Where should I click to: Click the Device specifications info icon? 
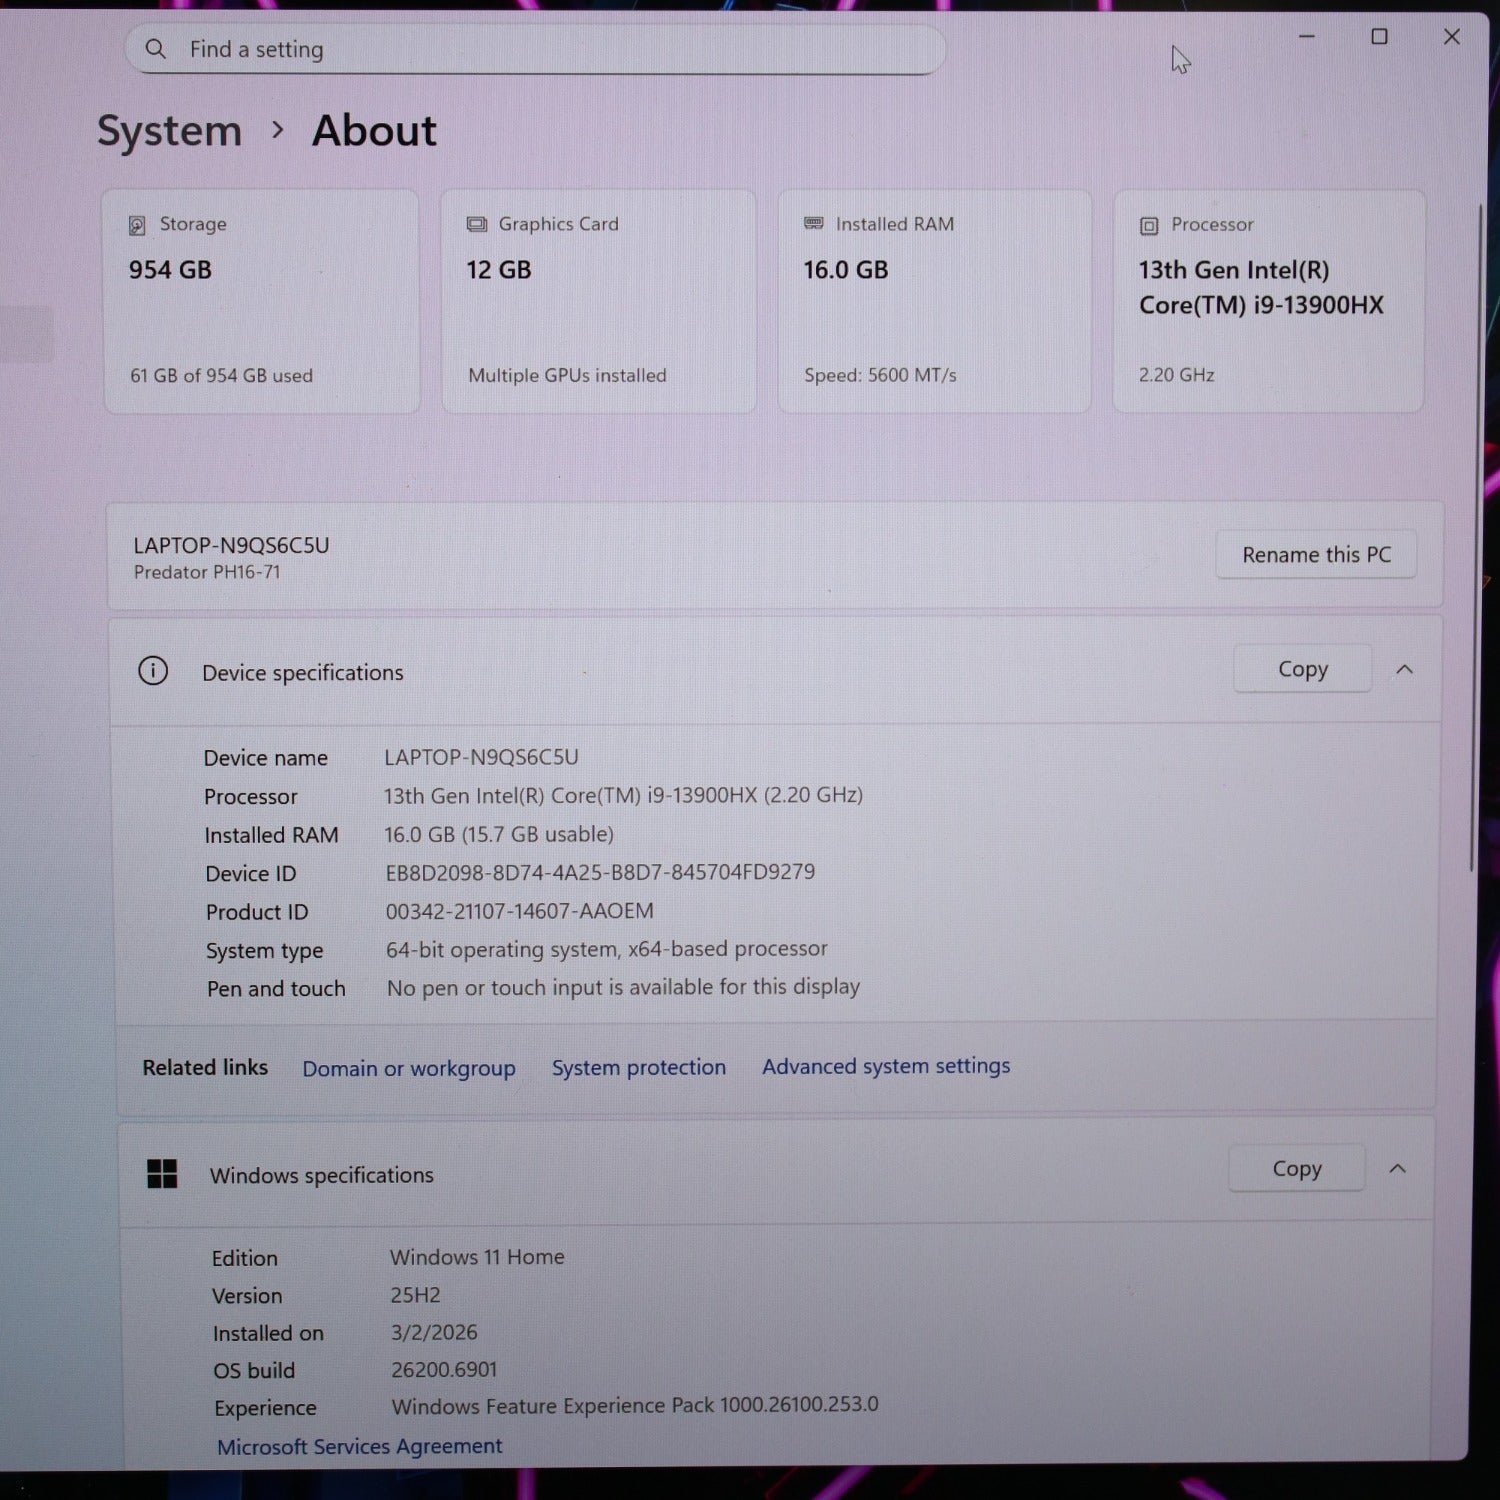(153, 671)
